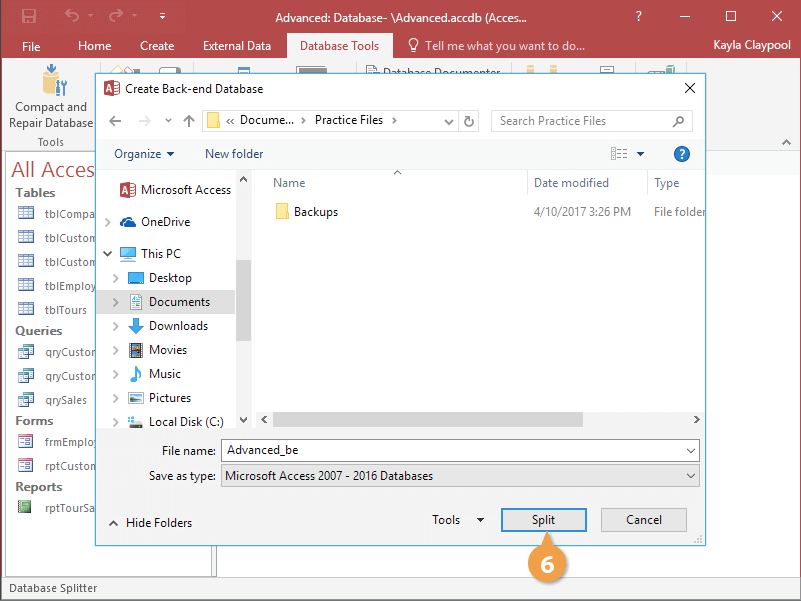Sort by the Date modified column header

tap(571, 183)
